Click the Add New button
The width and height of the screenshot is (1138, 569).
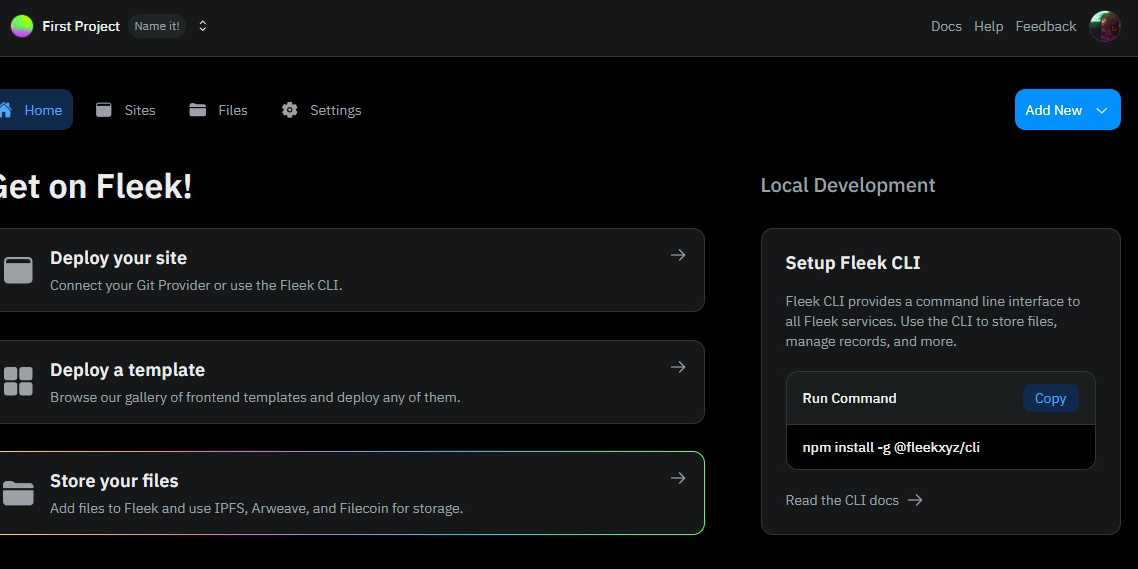pyautogui.click(x=1067, y=110)
